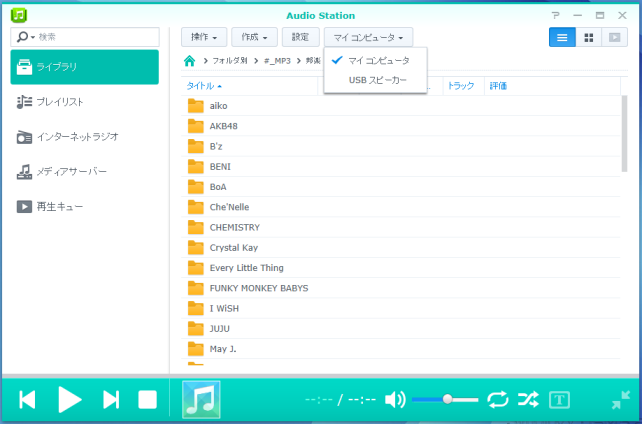Open メディアサーバー in the sidebar
Image resolution: width=642 pixels, height=424 pixels.
coord(84,171)
